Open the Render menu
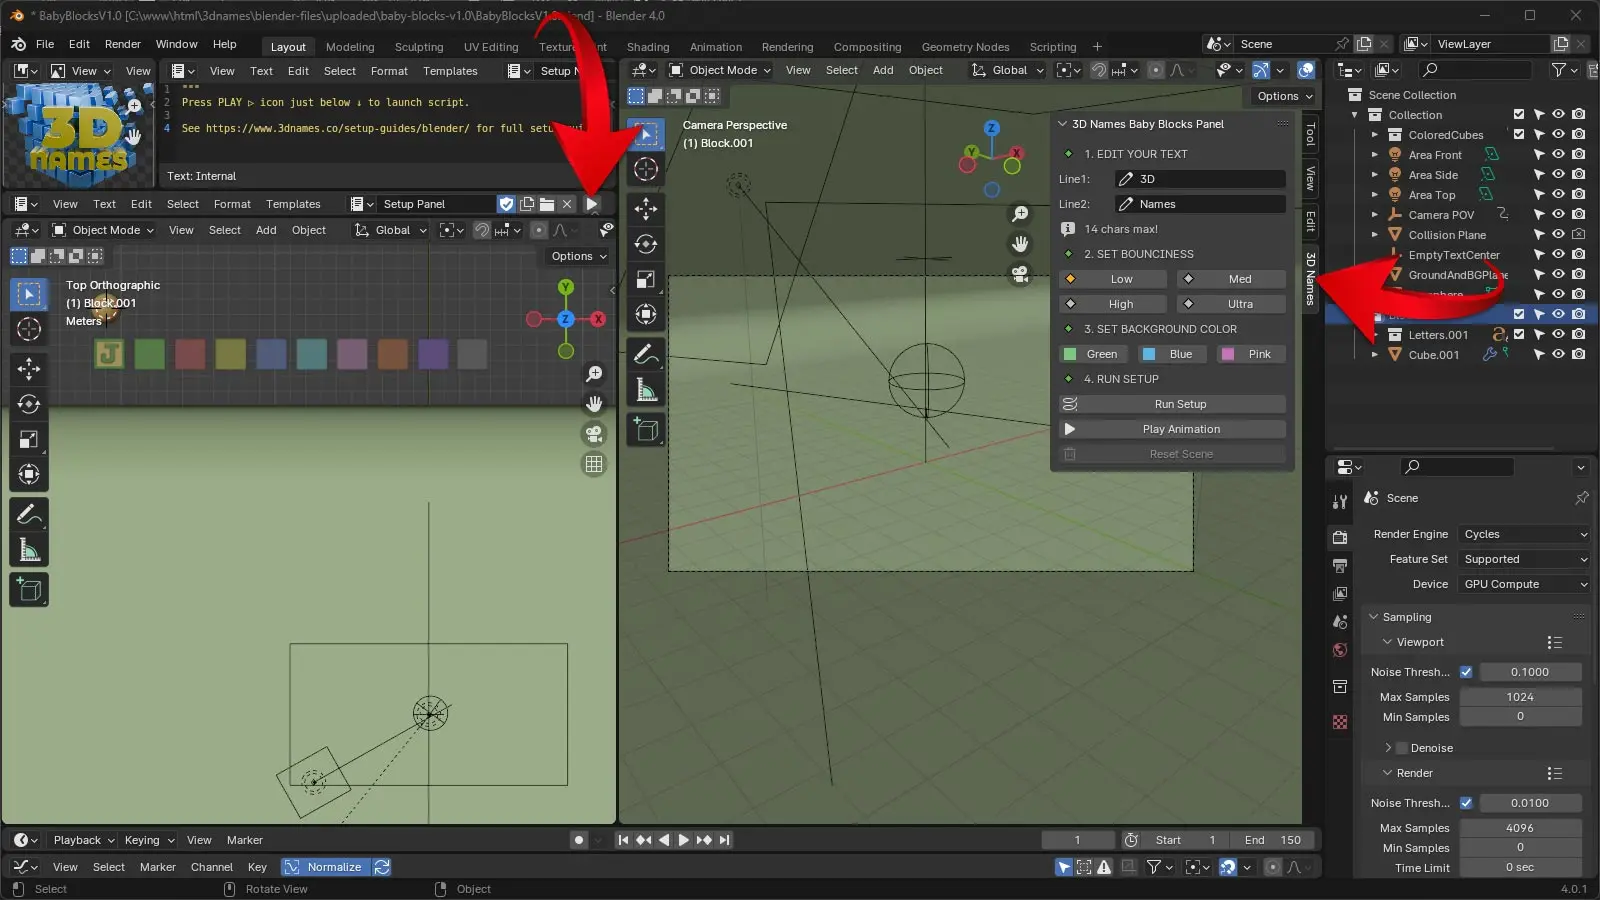The image size is (1600, 900). [123, 44]
